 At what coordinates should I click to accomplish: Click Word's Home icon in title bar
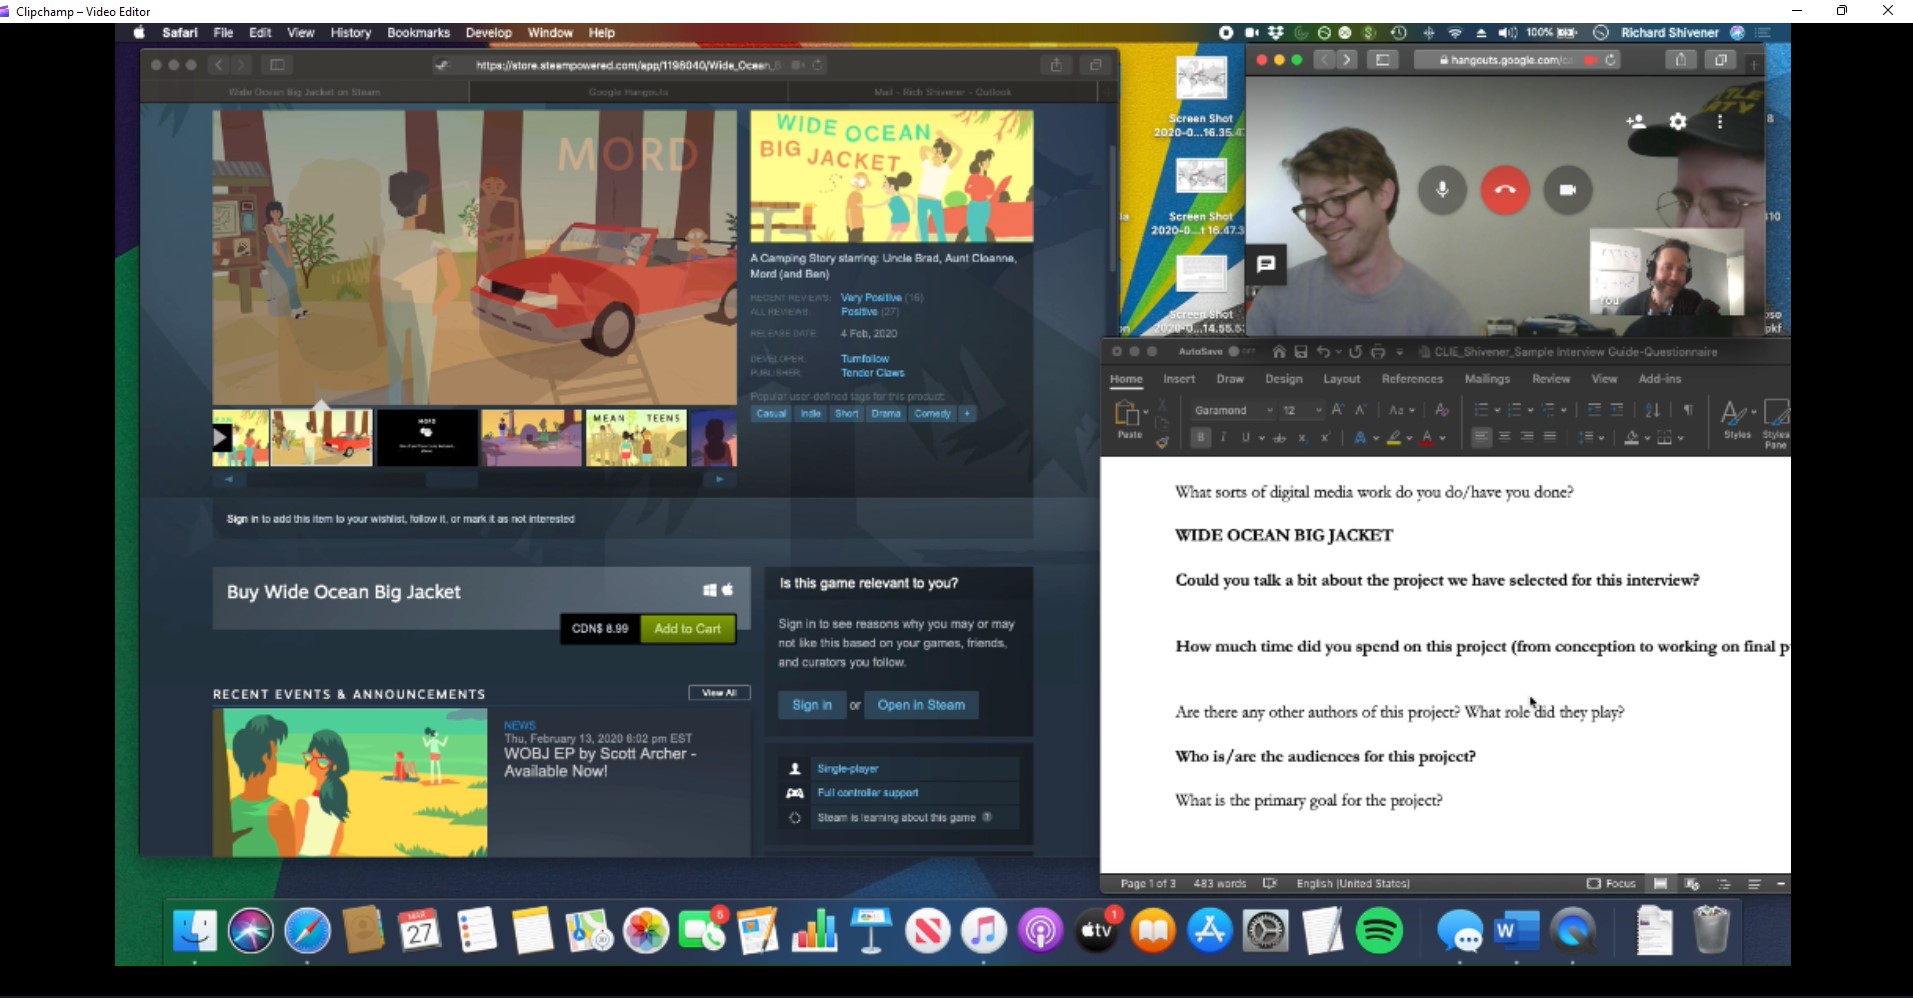point(1279,352)
